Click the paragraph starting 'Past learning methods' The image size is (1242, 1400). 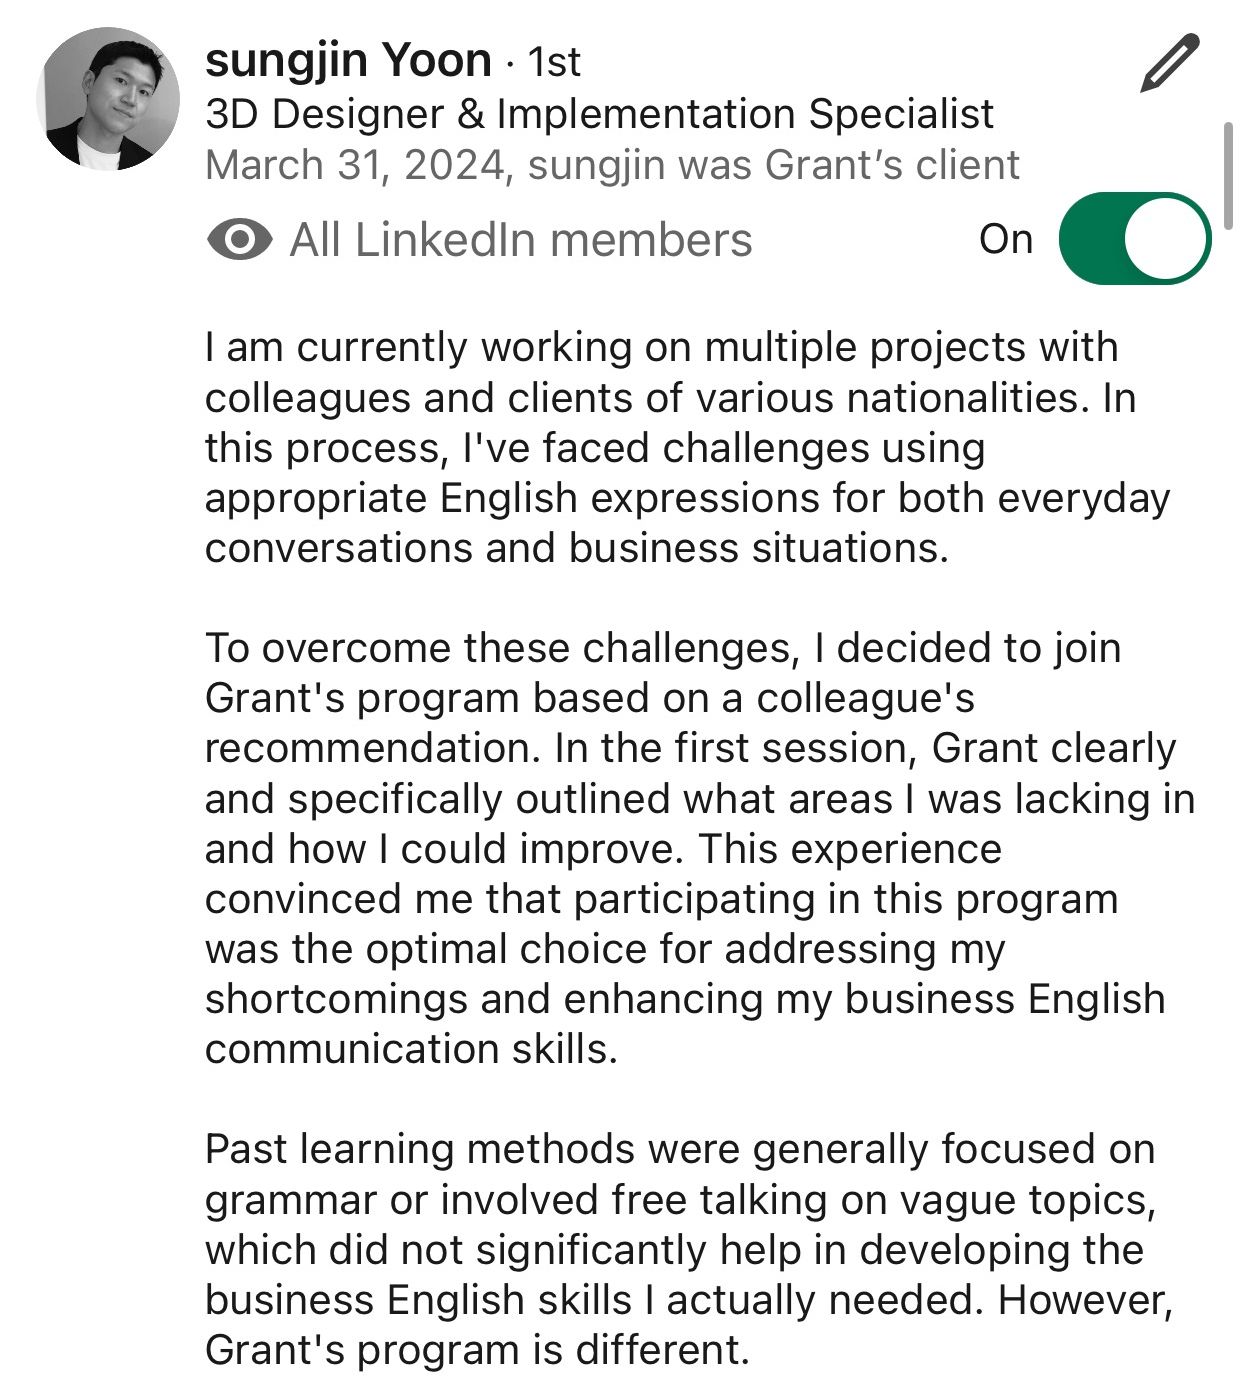click(x=688, y=1249)
